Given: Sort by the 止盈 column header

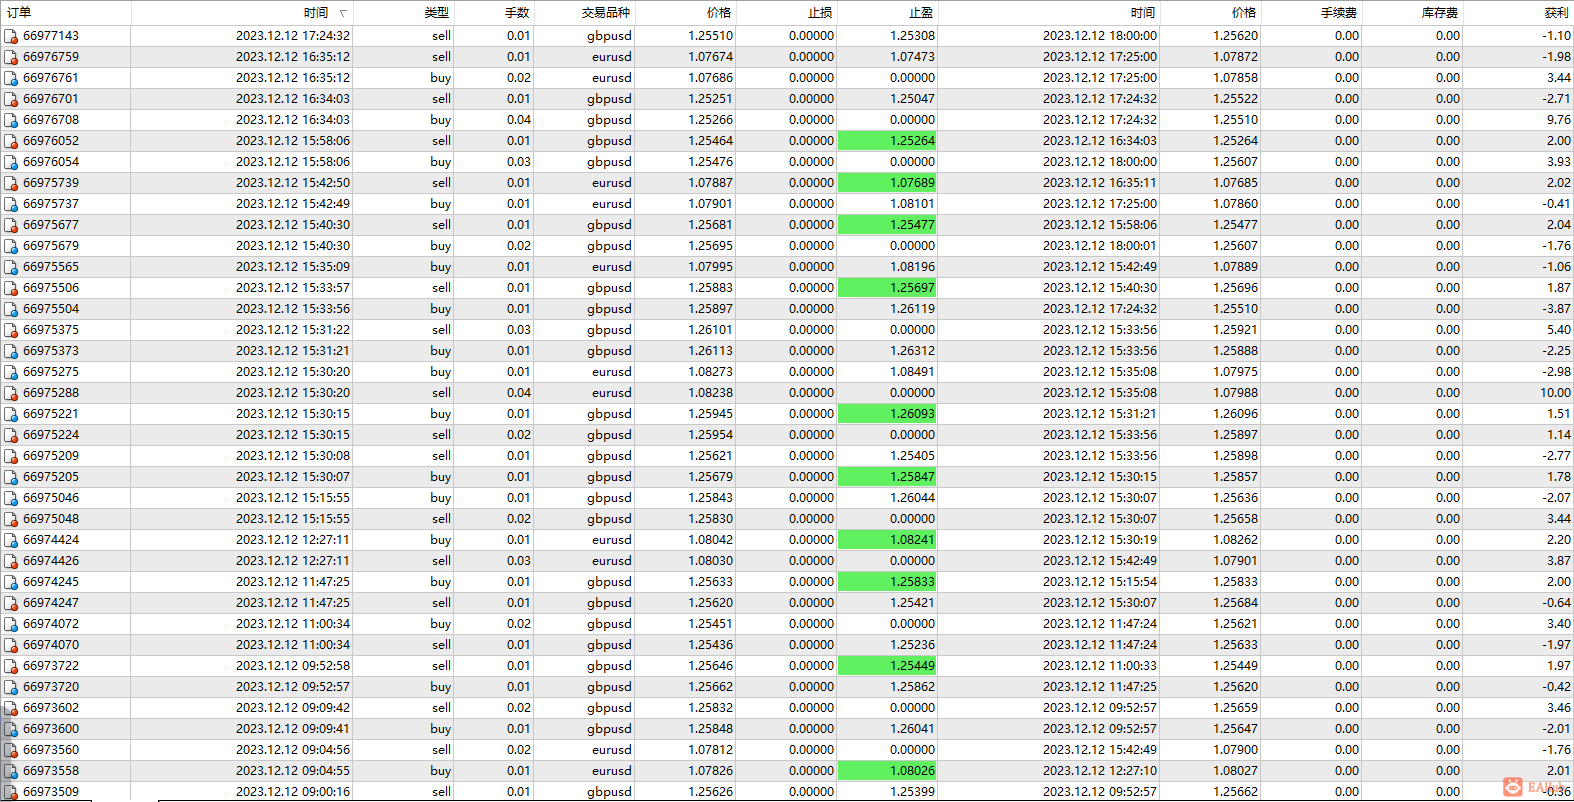Looking at the screenshot, I should tap(921, 13).
